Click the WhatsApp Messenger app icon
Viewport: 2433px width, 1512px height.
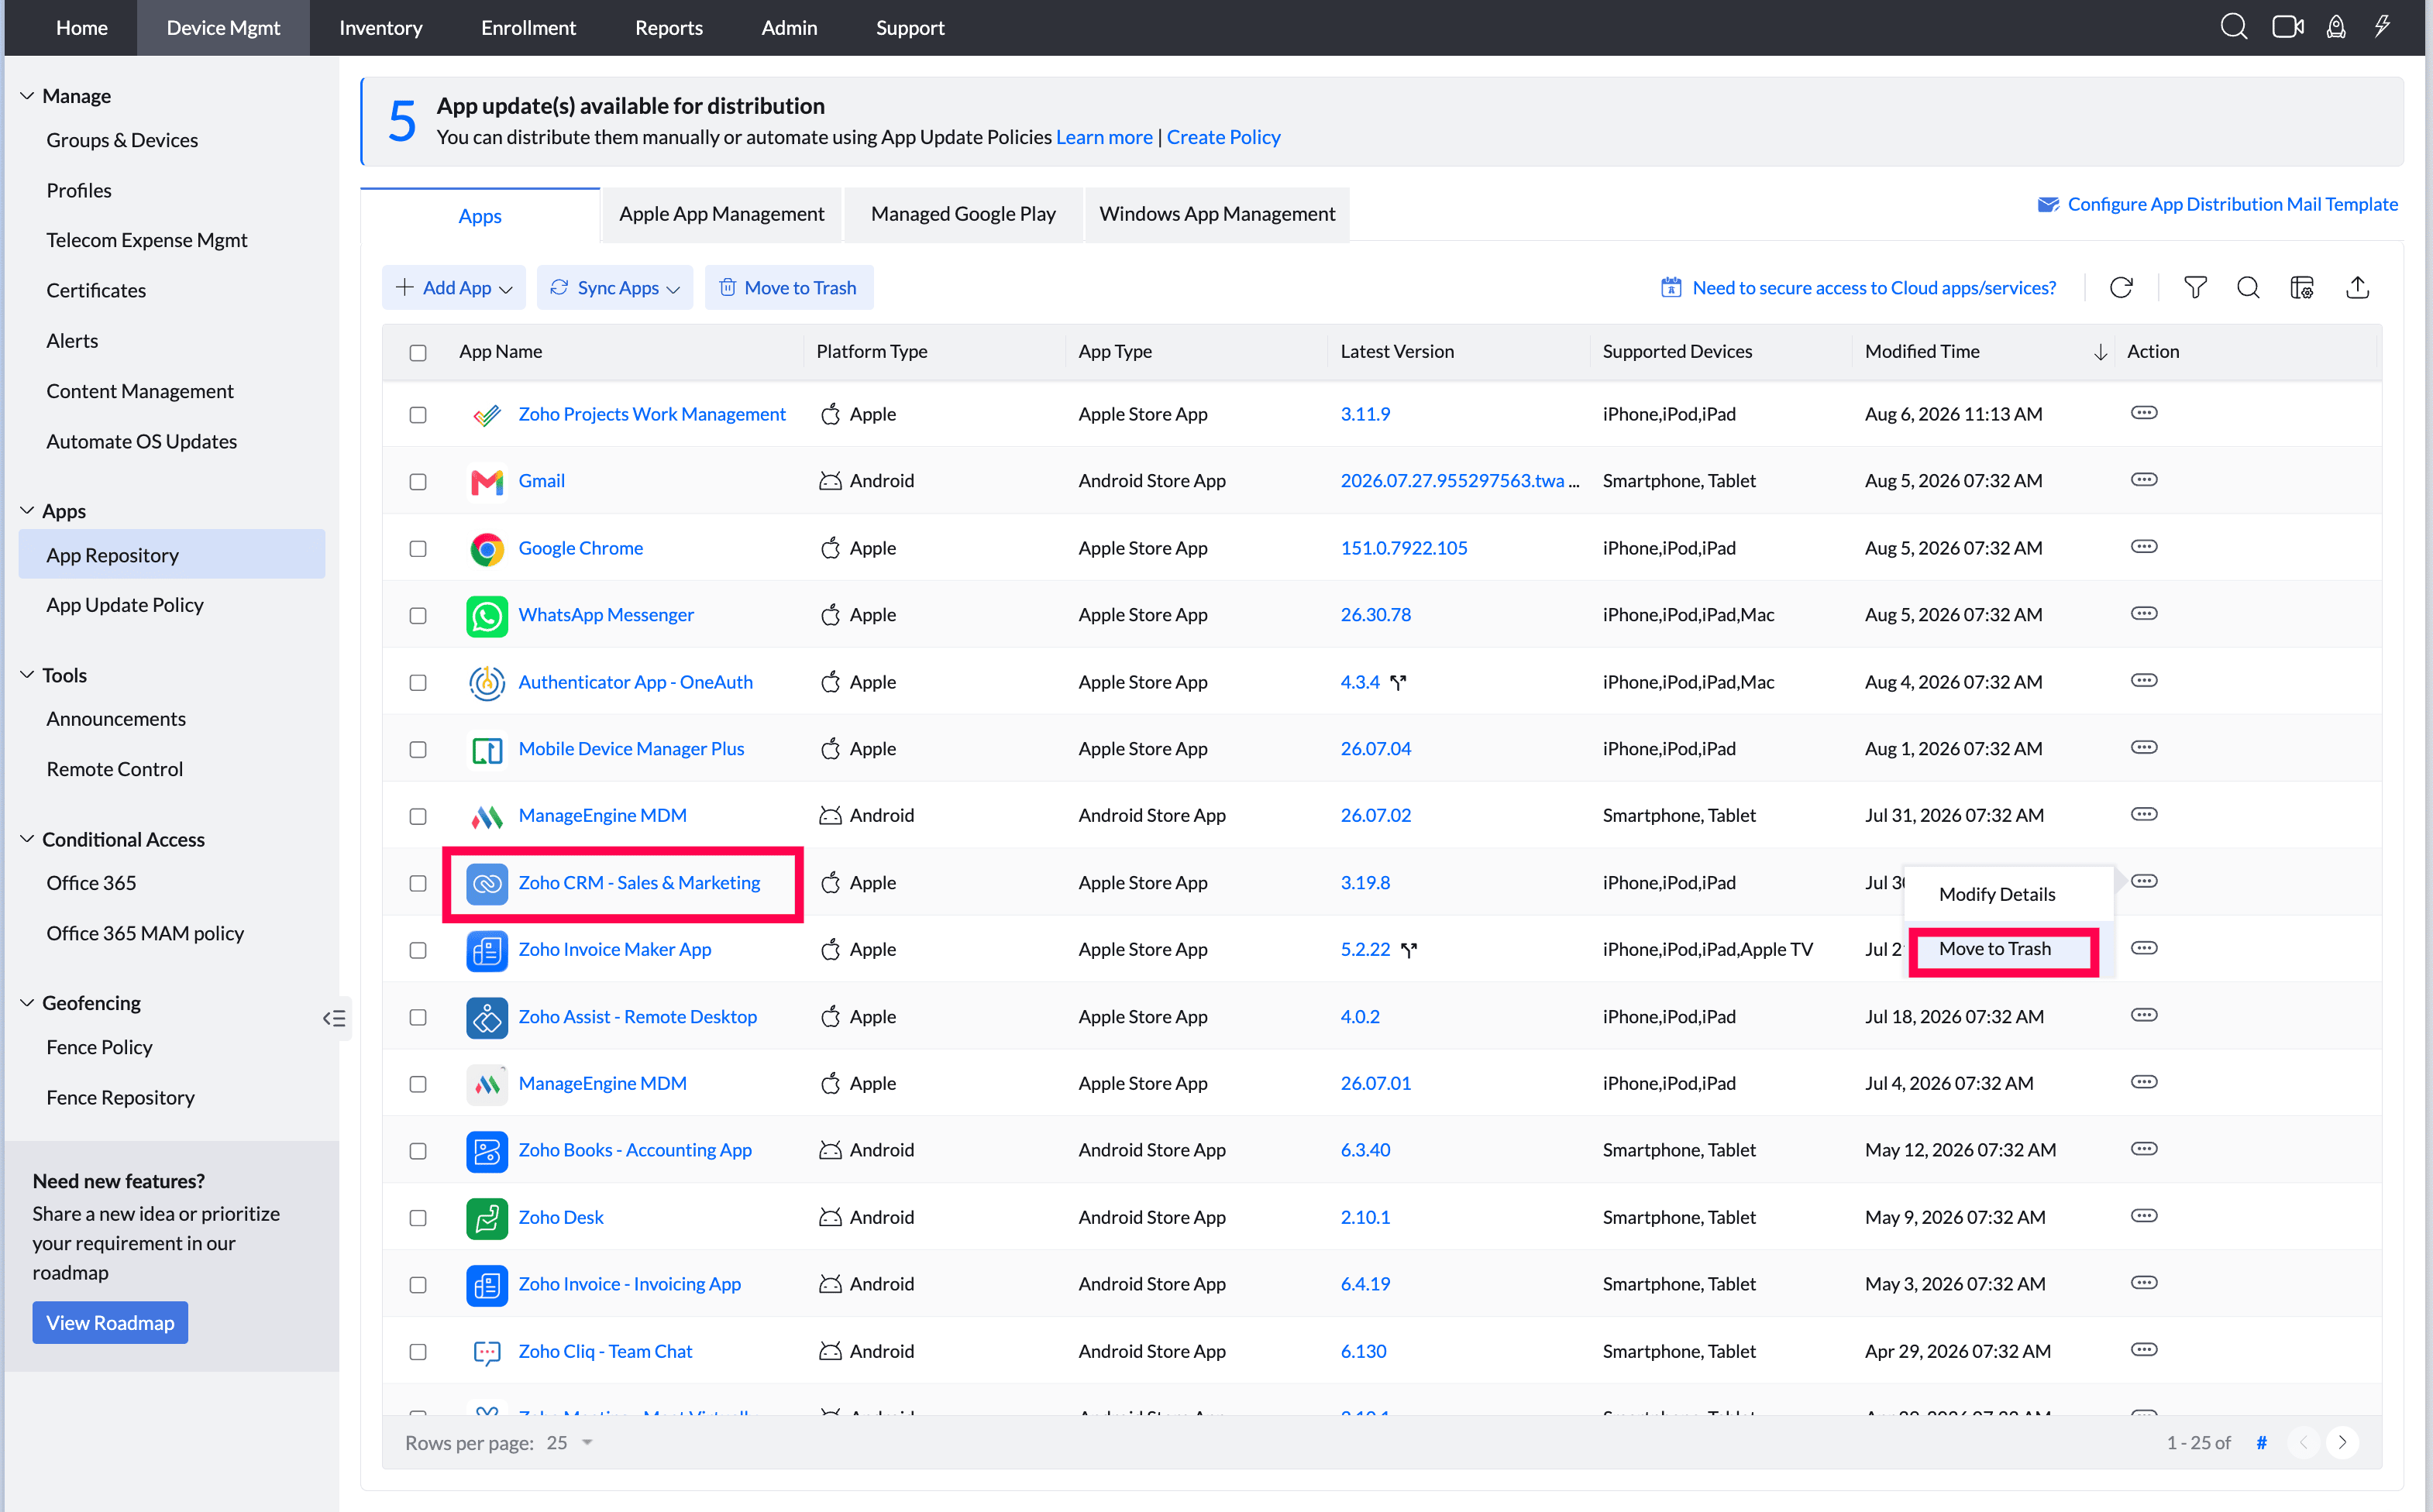coord(487,616)
